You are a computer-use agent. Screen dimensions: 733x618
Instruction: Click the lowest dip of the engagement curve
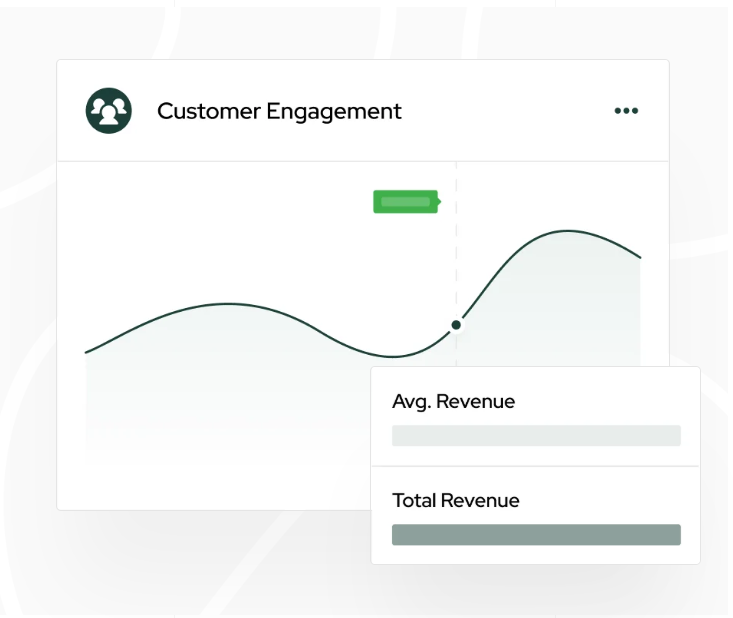click(394, 357)
